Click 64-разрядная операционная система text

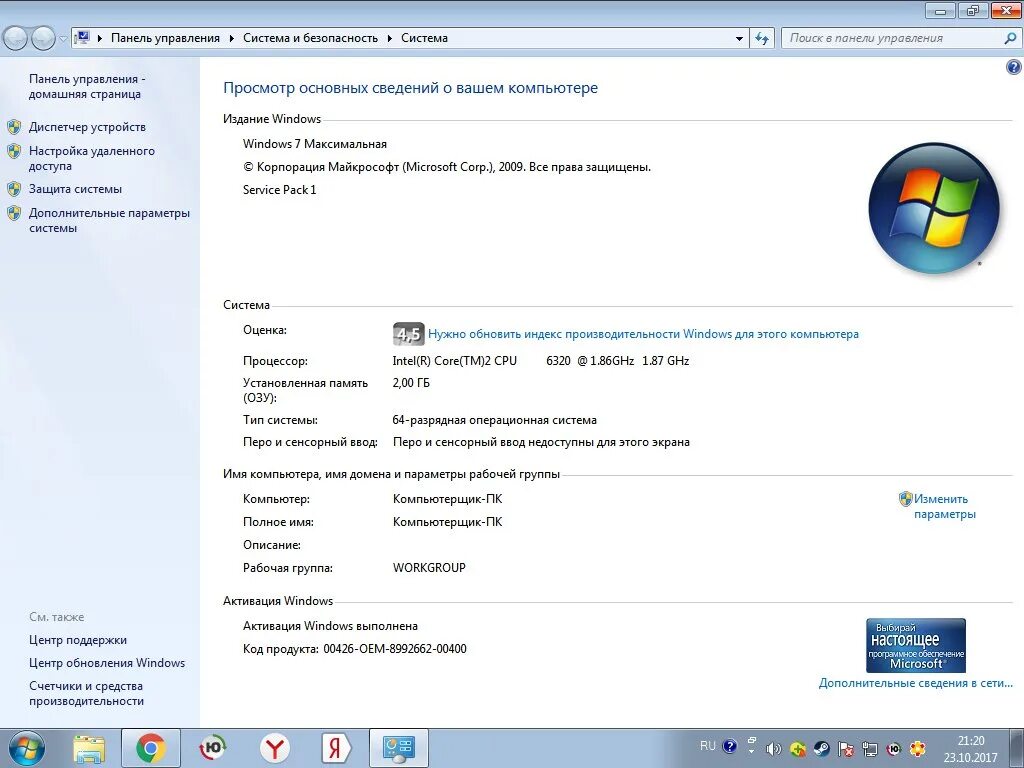494,420
